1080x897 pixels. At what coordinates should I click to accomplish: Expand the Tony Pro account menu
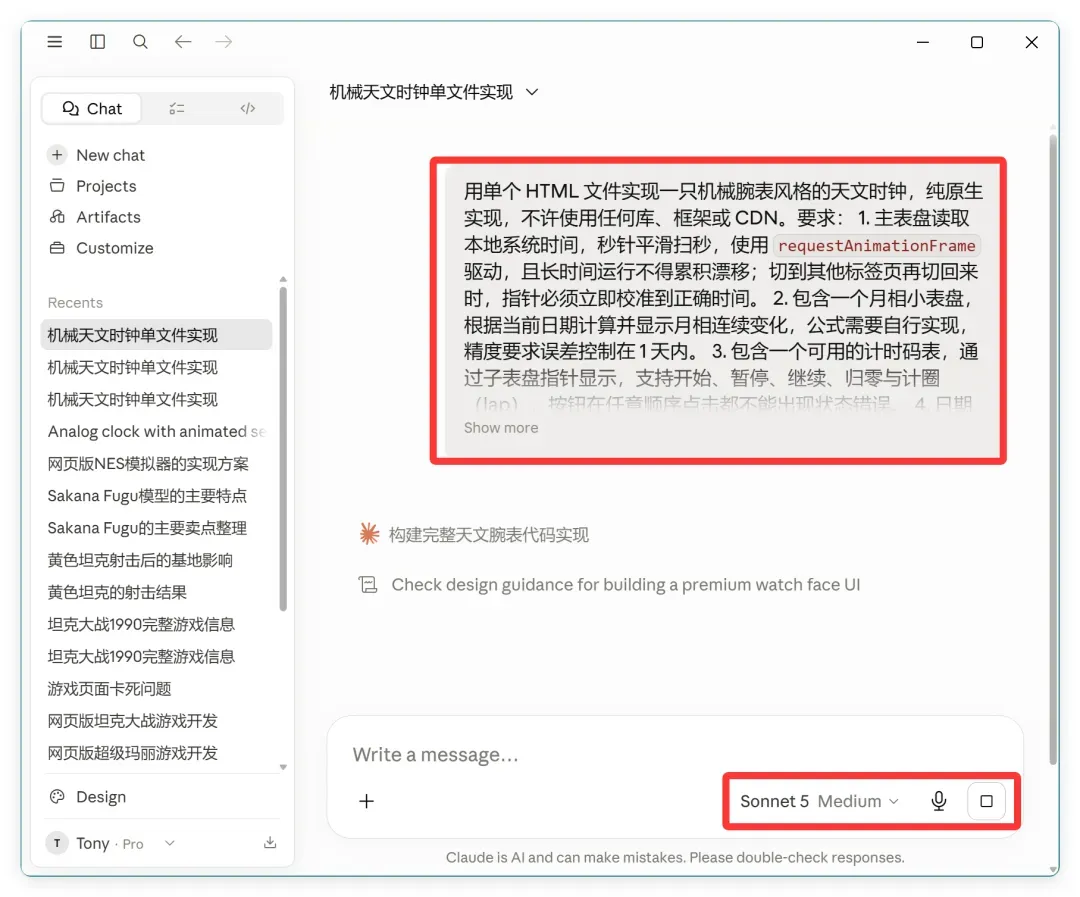(112, 843)
